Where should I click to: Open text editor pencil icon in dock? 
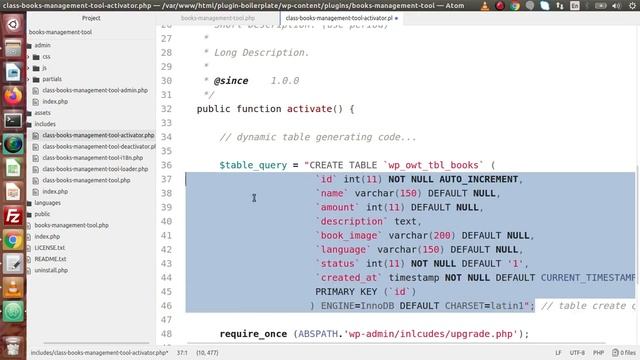point(13,264)
